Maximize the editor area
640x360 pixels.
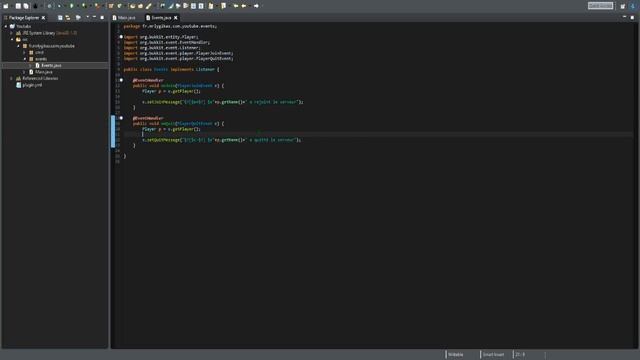(632, 17)
